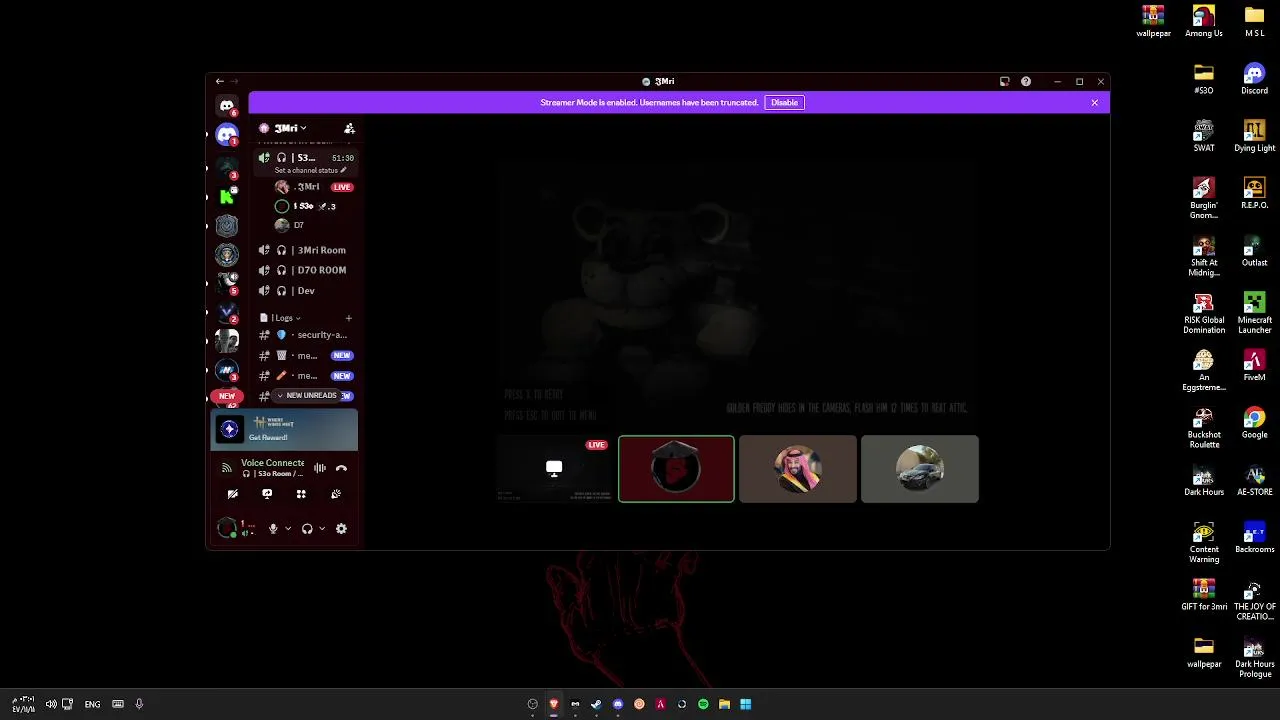This screenshot has height=720, width=1280.
Task: Open Content Warning desktop shortcut
Action: pos(1204,542)
